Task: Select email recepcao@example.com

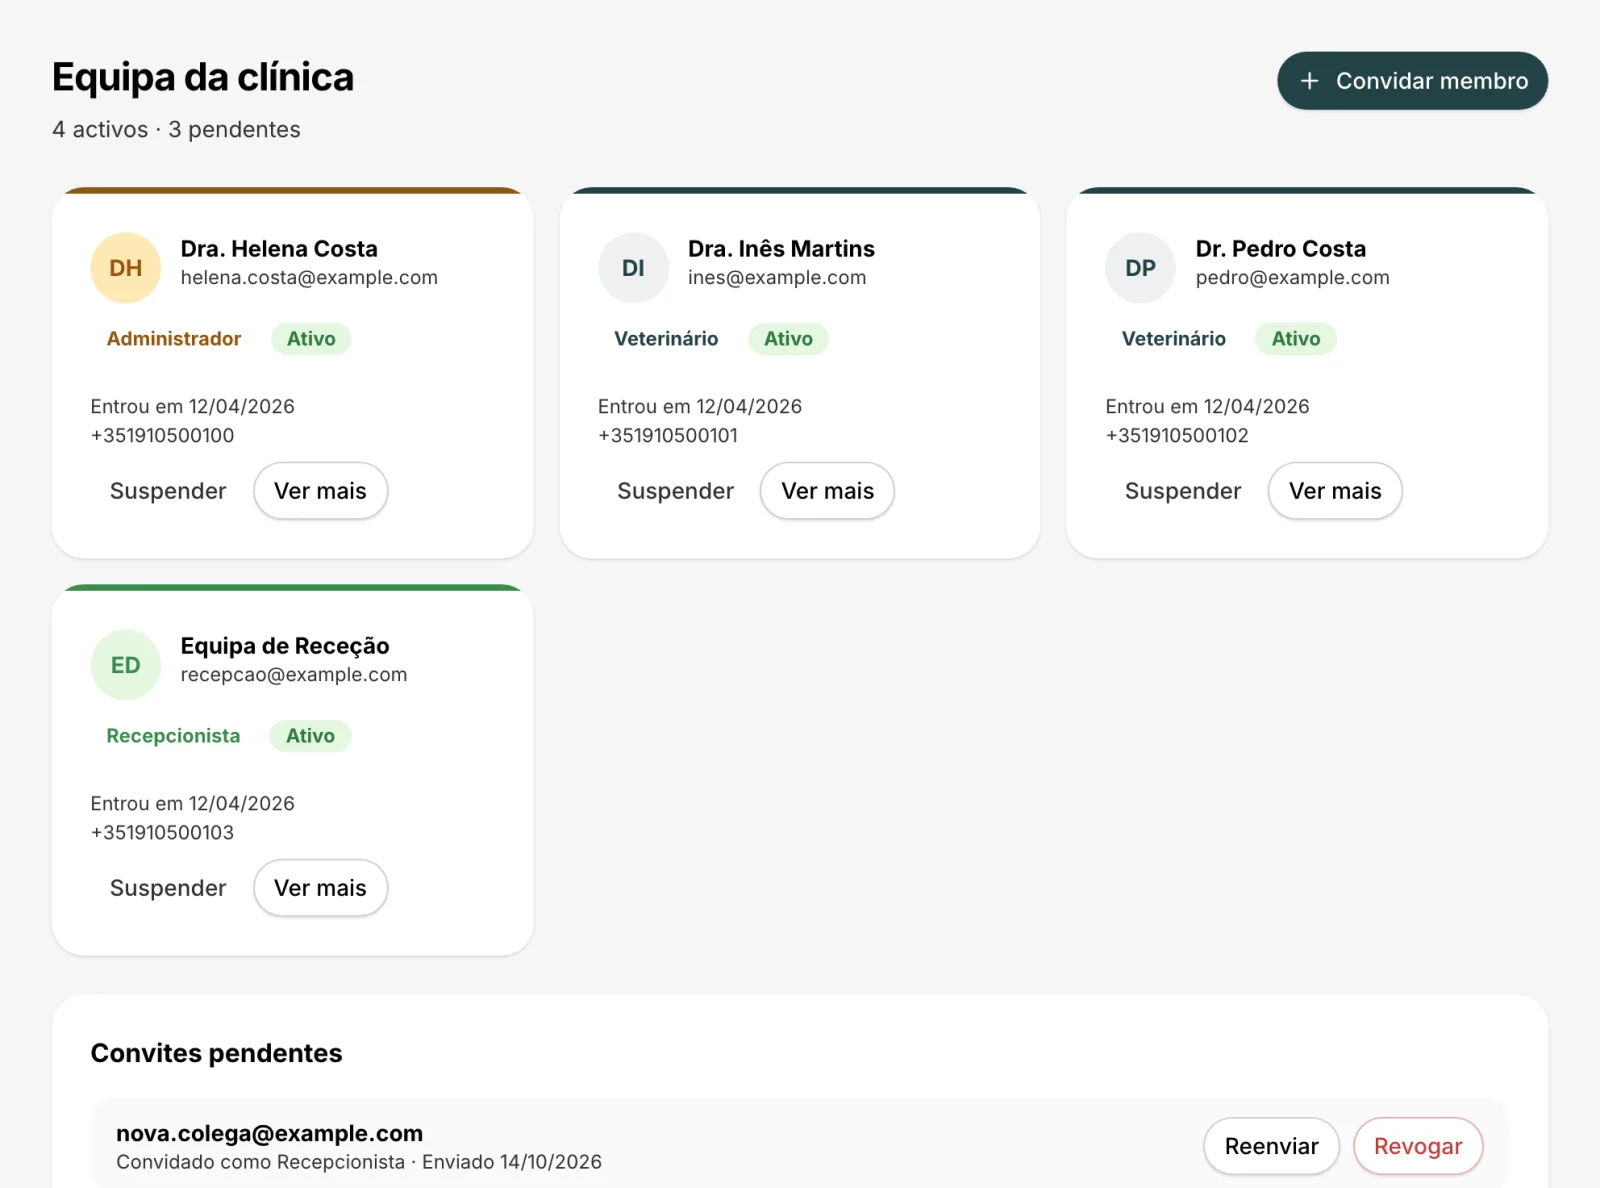Action: [294, 675]
